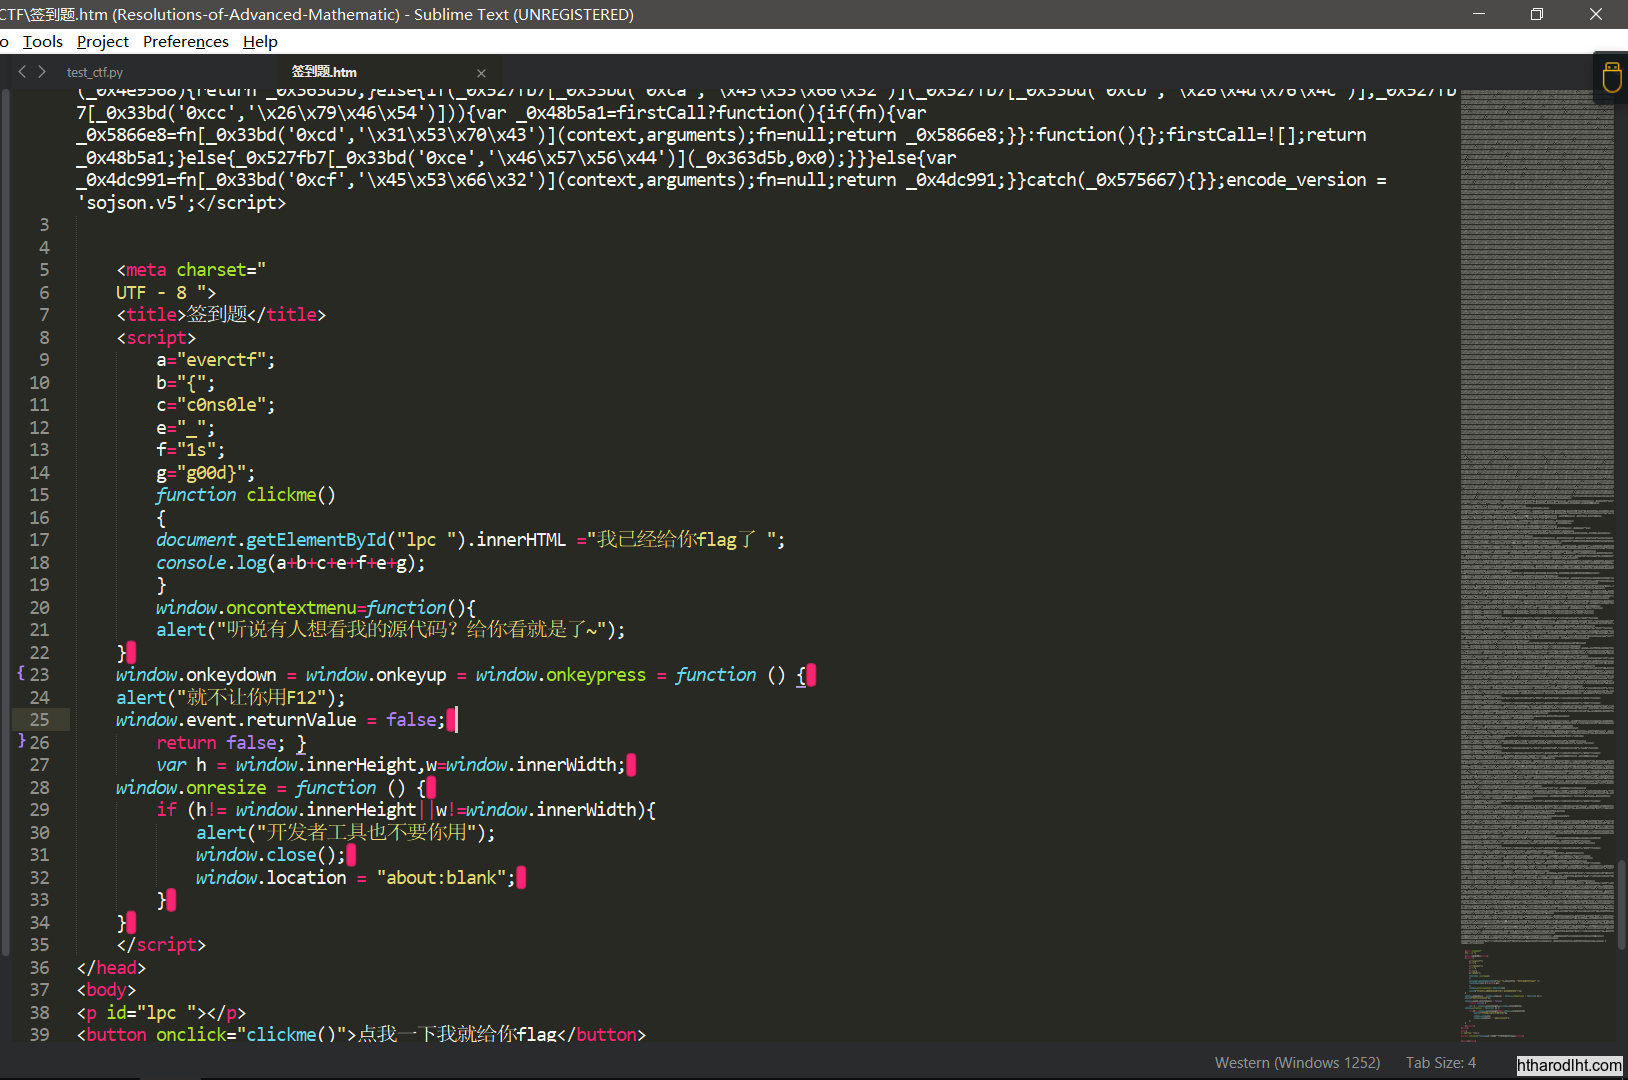Click the yellow USB drive icon

tap(1611, 77)
